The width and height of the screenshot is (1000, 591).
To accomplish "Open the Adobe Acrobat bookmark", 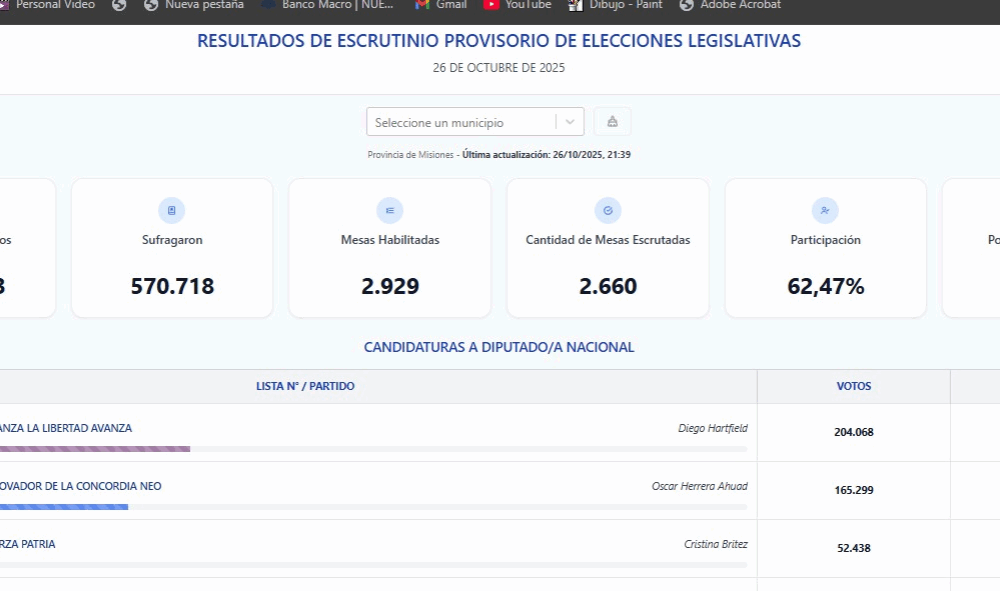I will coord(730,5).
